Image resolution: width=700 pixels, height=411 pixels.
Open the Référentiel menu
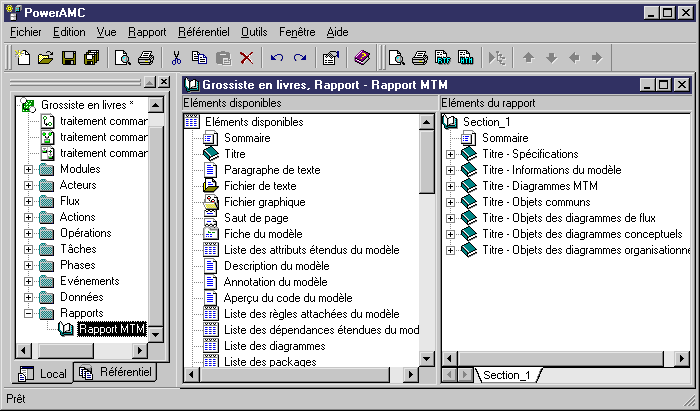point(204,32)
